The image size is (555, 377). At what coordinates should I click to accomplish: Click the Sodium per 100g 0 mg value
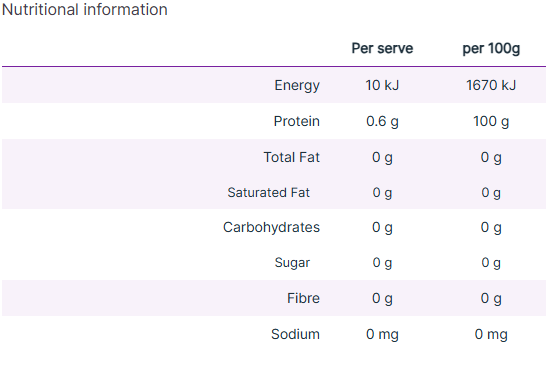[x=491, y=335]
